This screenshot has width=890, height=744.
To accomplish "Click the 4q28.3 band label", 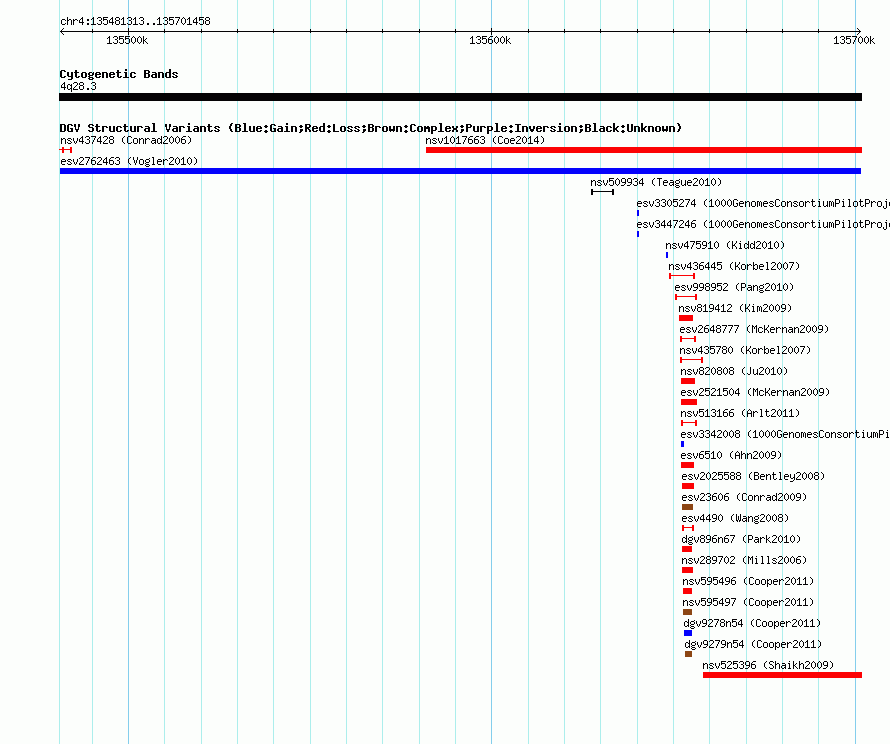I will pos(78,86).
